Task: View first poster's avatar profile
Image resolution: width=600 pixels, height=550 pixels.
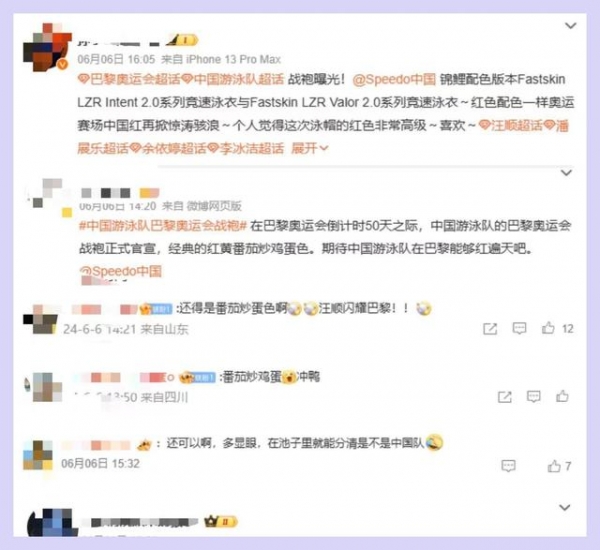Action: (47, 47)
